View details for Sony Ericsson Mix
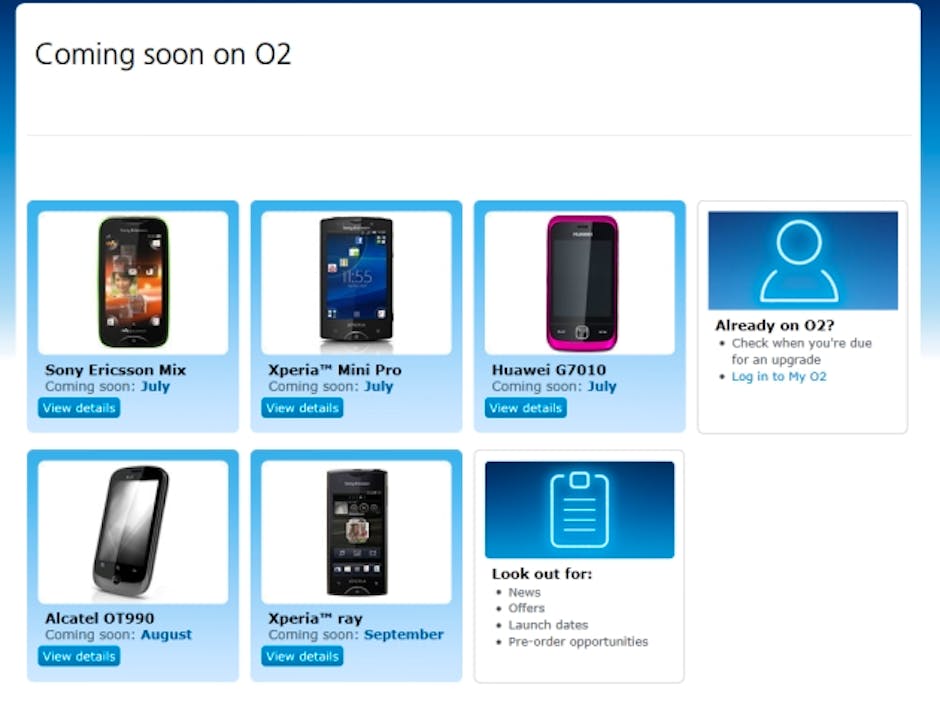Viewport: 940px width, 709px height. (x=79, y=408)
